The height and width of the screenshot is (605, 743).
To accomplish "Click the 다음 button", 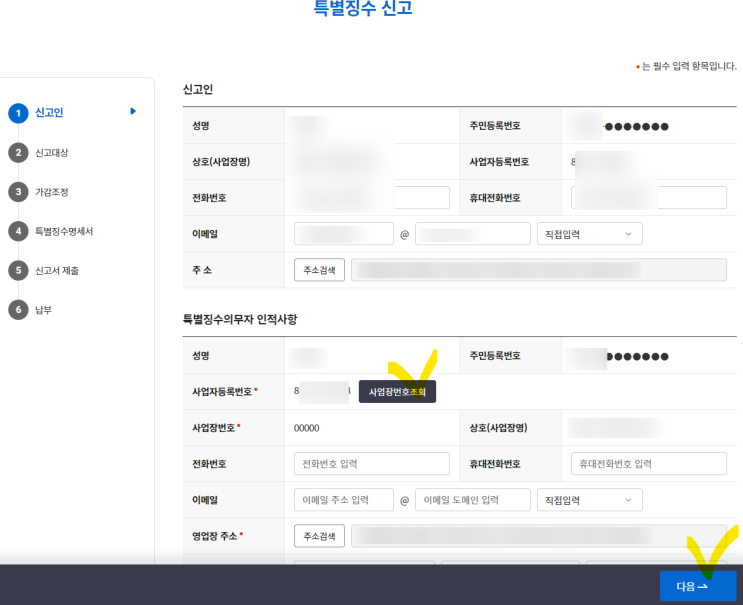I will click(698, 586).
